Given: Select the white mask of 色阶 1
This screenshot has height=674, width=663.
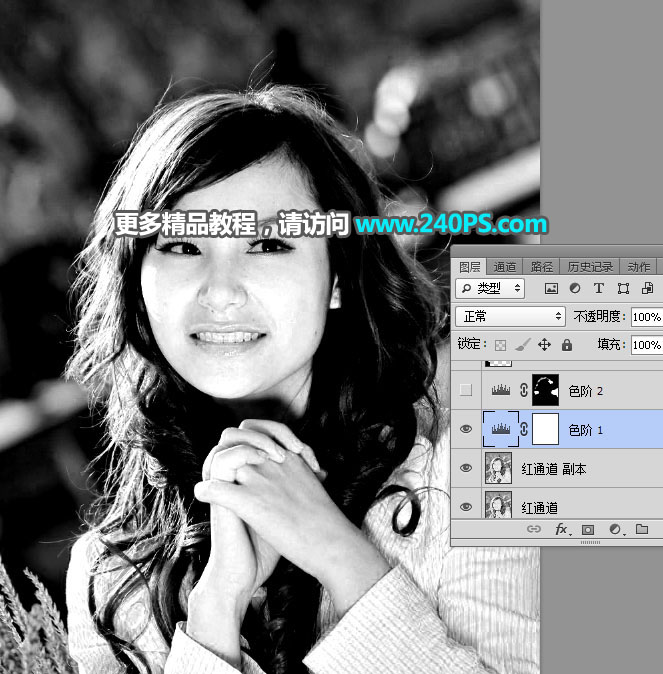Looking at the screenshot, I should coord(543,430).
